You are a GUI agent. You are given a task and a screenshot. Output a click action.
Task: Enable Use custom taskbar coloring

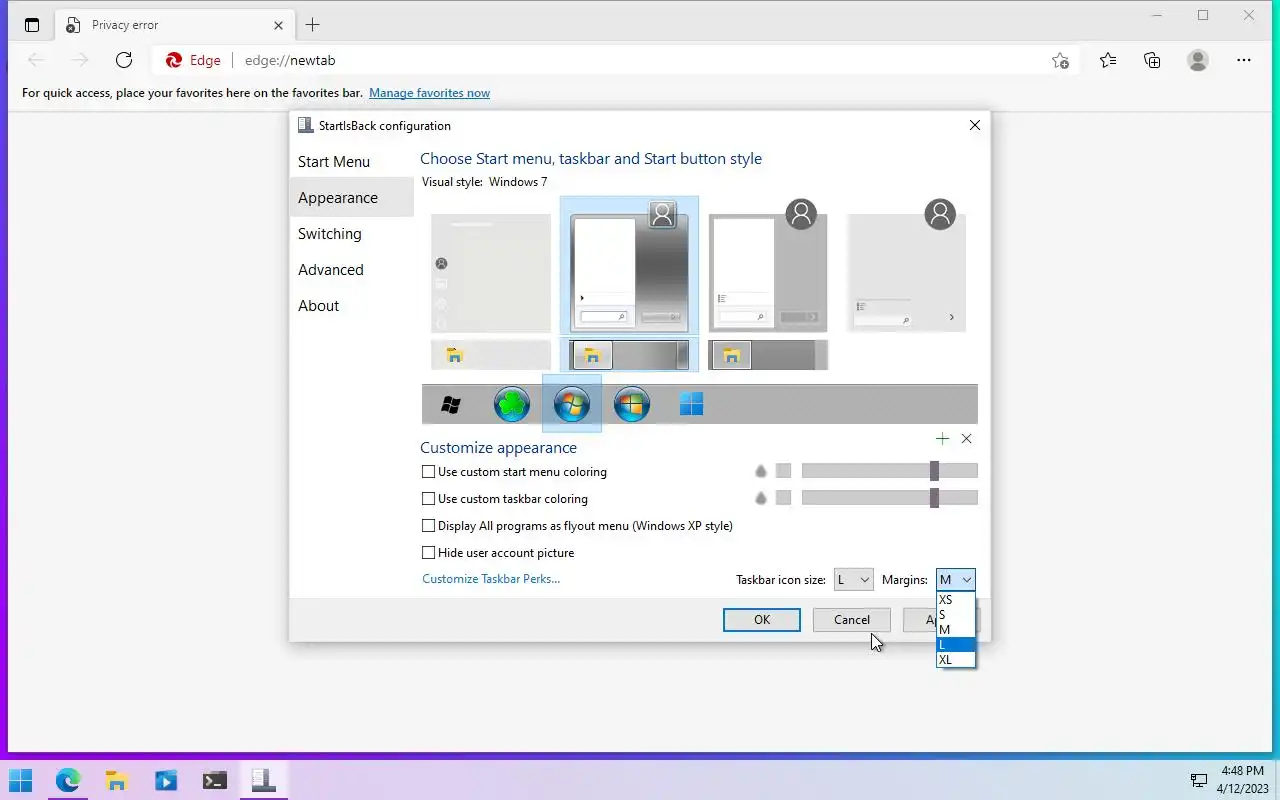pyautogui.click(x=428, y=498)
